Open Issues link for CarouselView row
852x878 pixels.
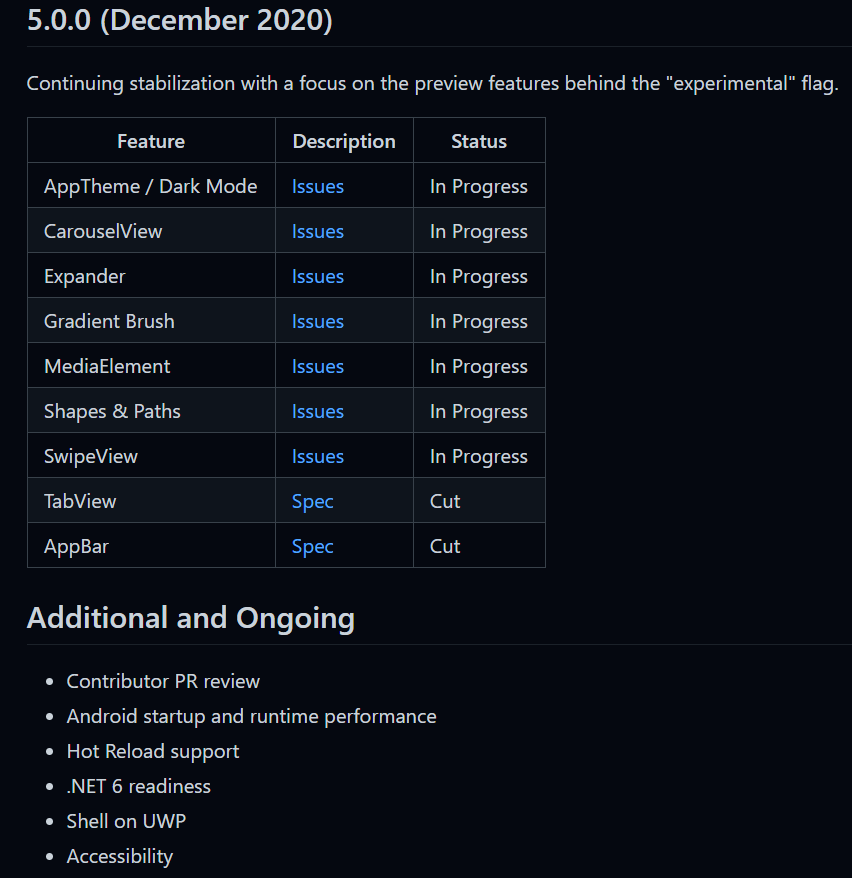tap(317, 231)
